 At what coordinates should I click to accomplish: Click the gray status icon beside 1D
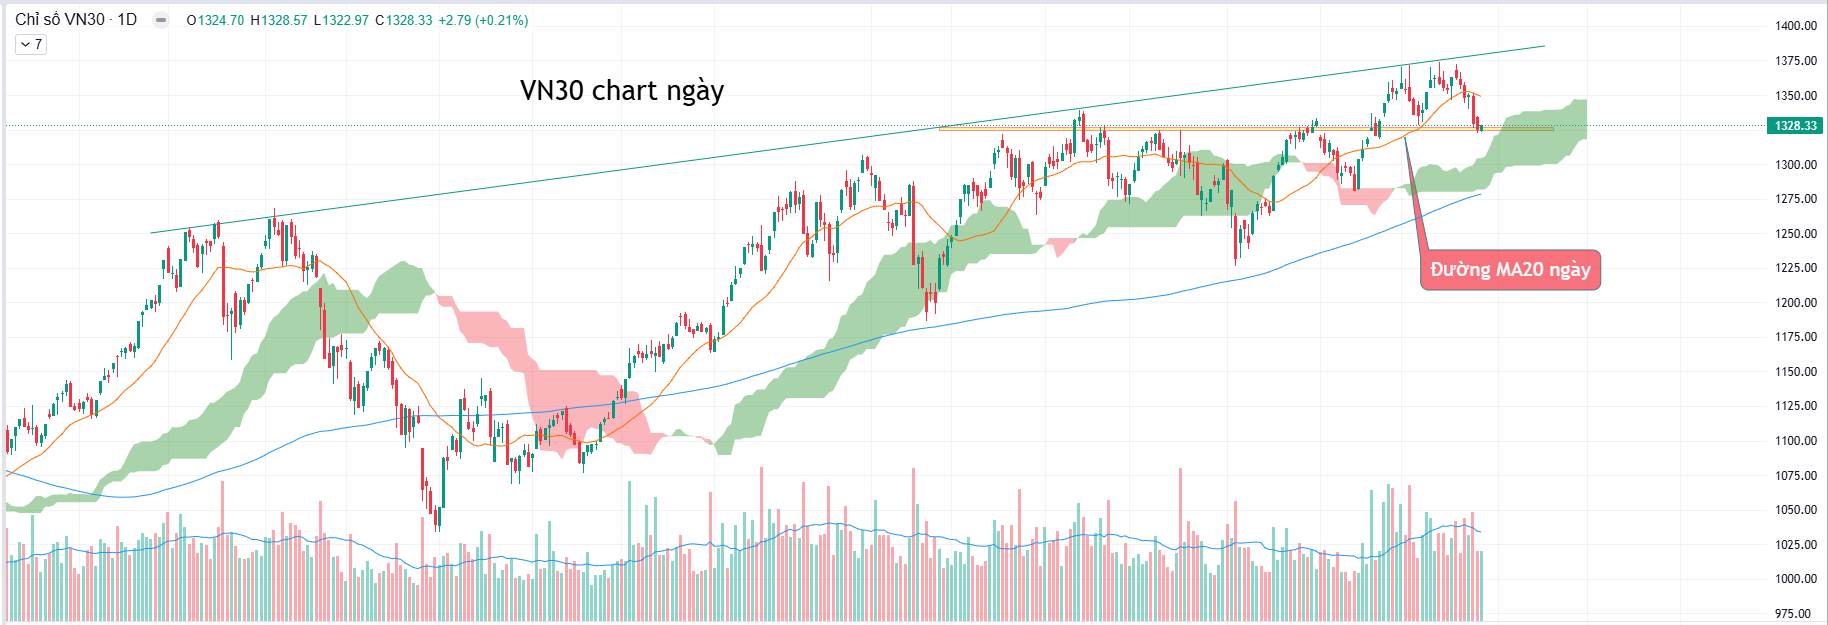(160, 20)
